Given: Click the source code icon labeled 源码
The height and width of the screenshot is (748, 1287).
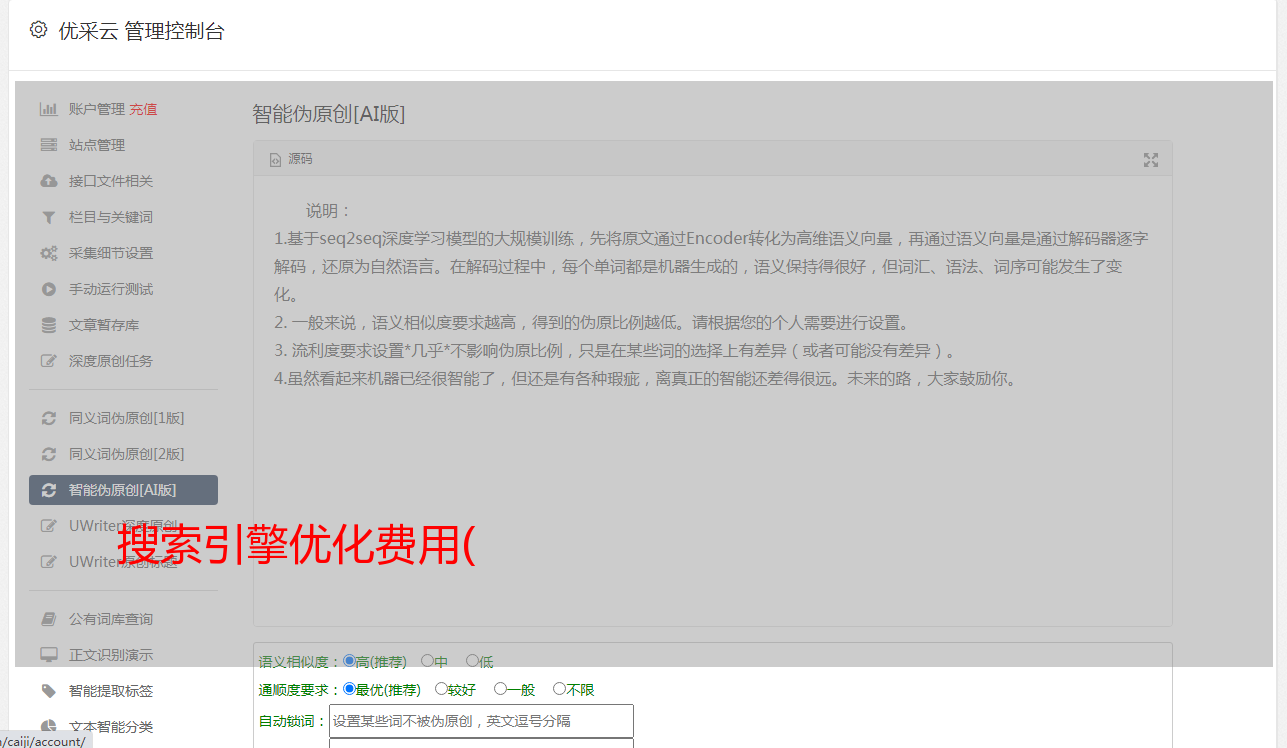Looking at the screenshot, I should 275,160.
